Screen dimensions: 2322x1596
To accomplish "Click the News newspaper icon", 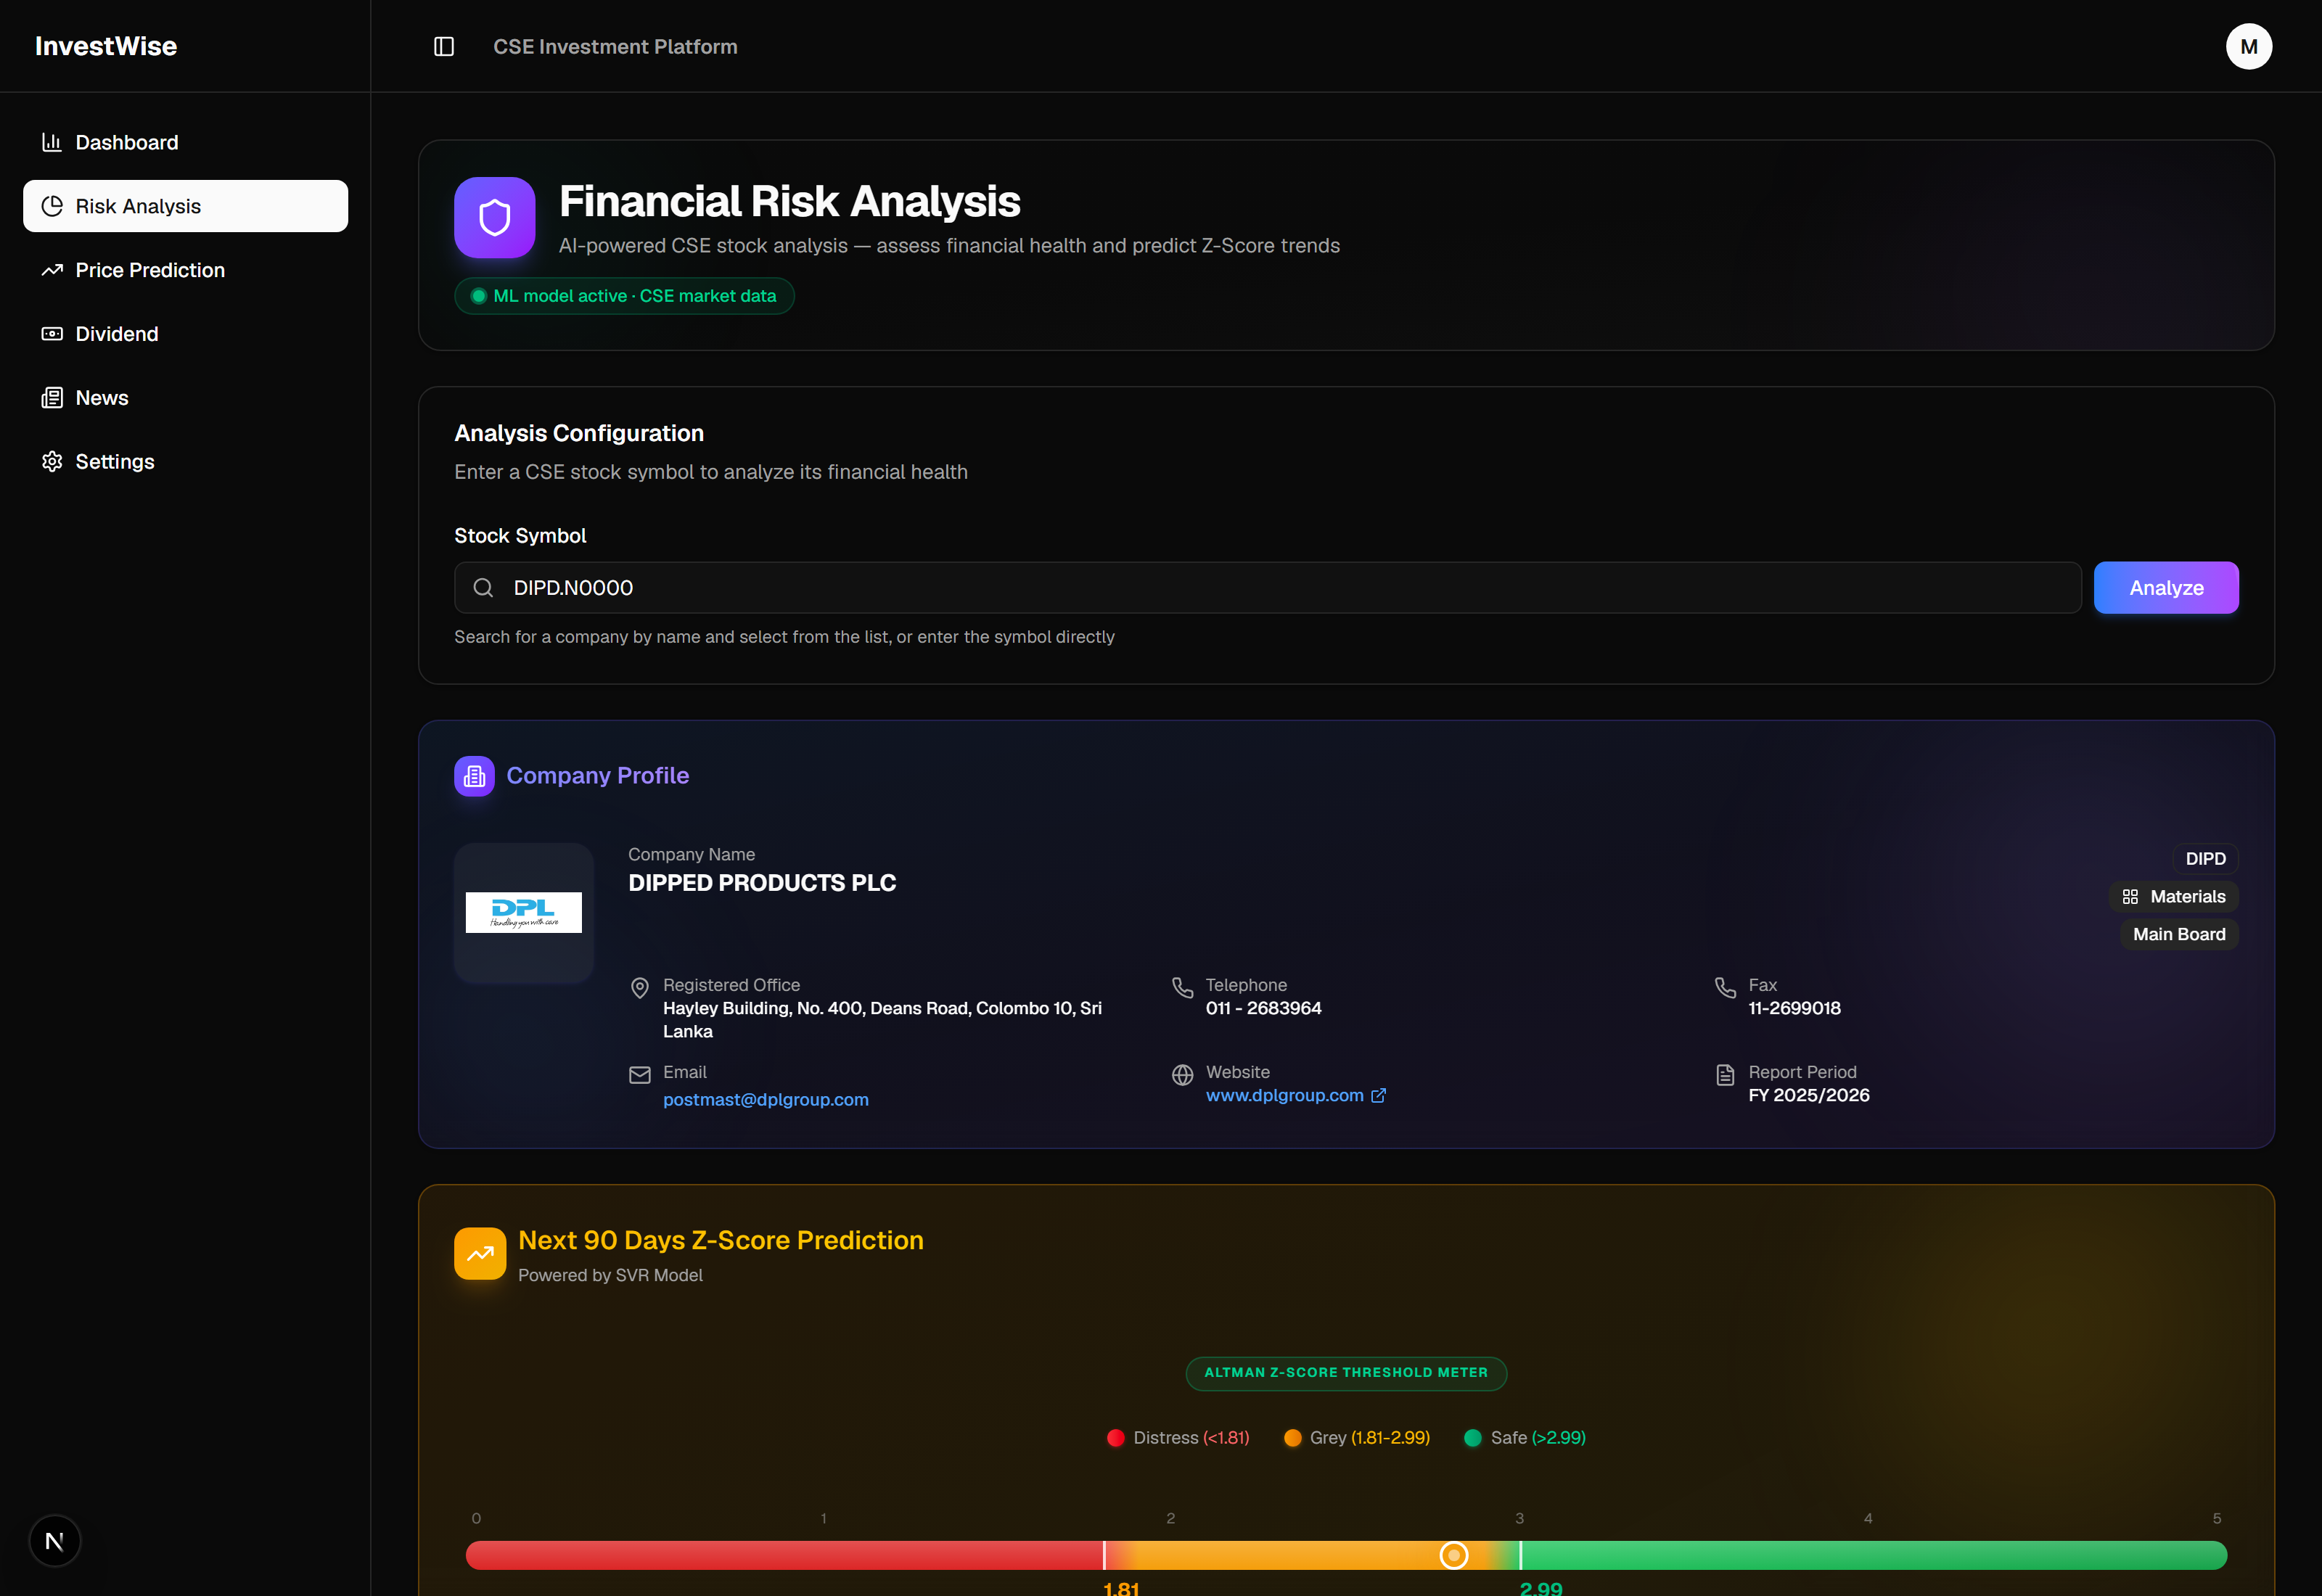I will [x=52, y=398].
